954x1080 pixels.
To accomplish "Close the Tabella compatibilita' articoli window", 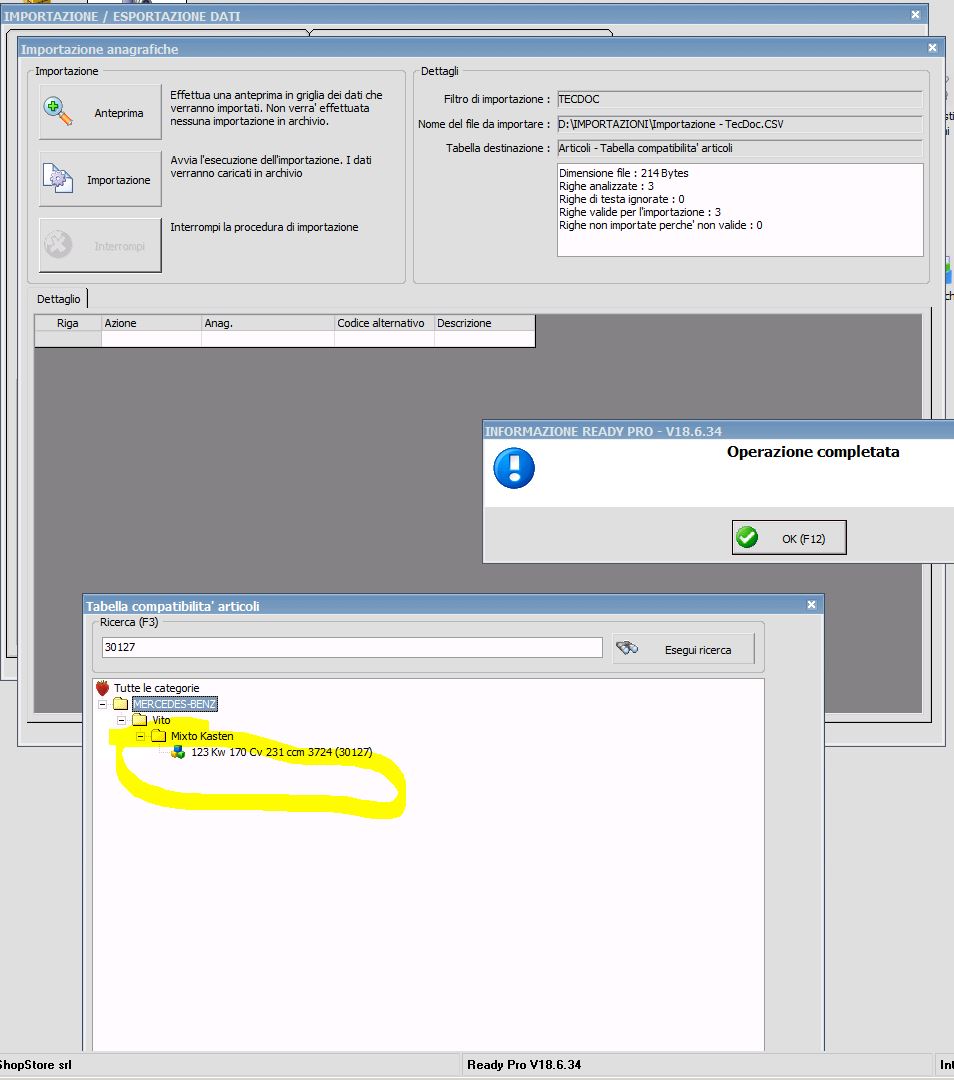I will pos(811,604).
